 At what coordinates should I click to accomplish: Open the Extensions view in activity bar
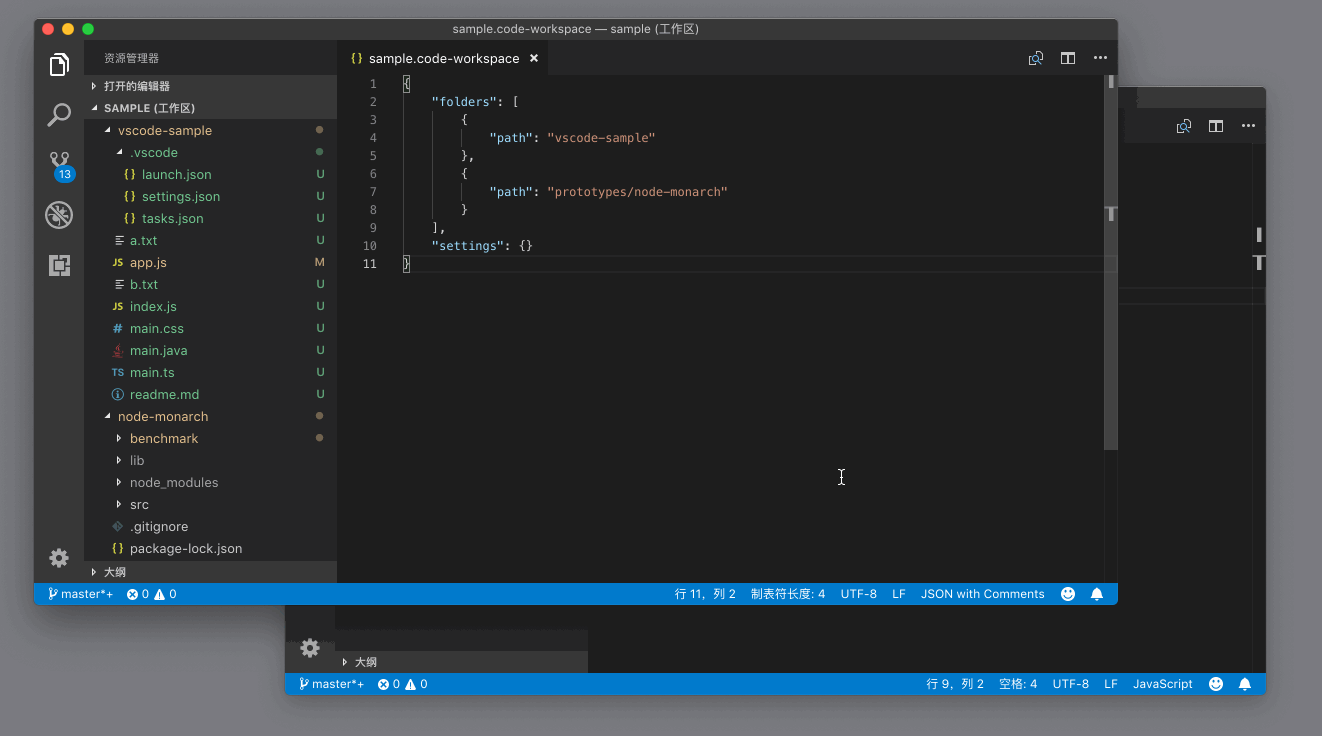pyautogui.click(x=59, y=265)
